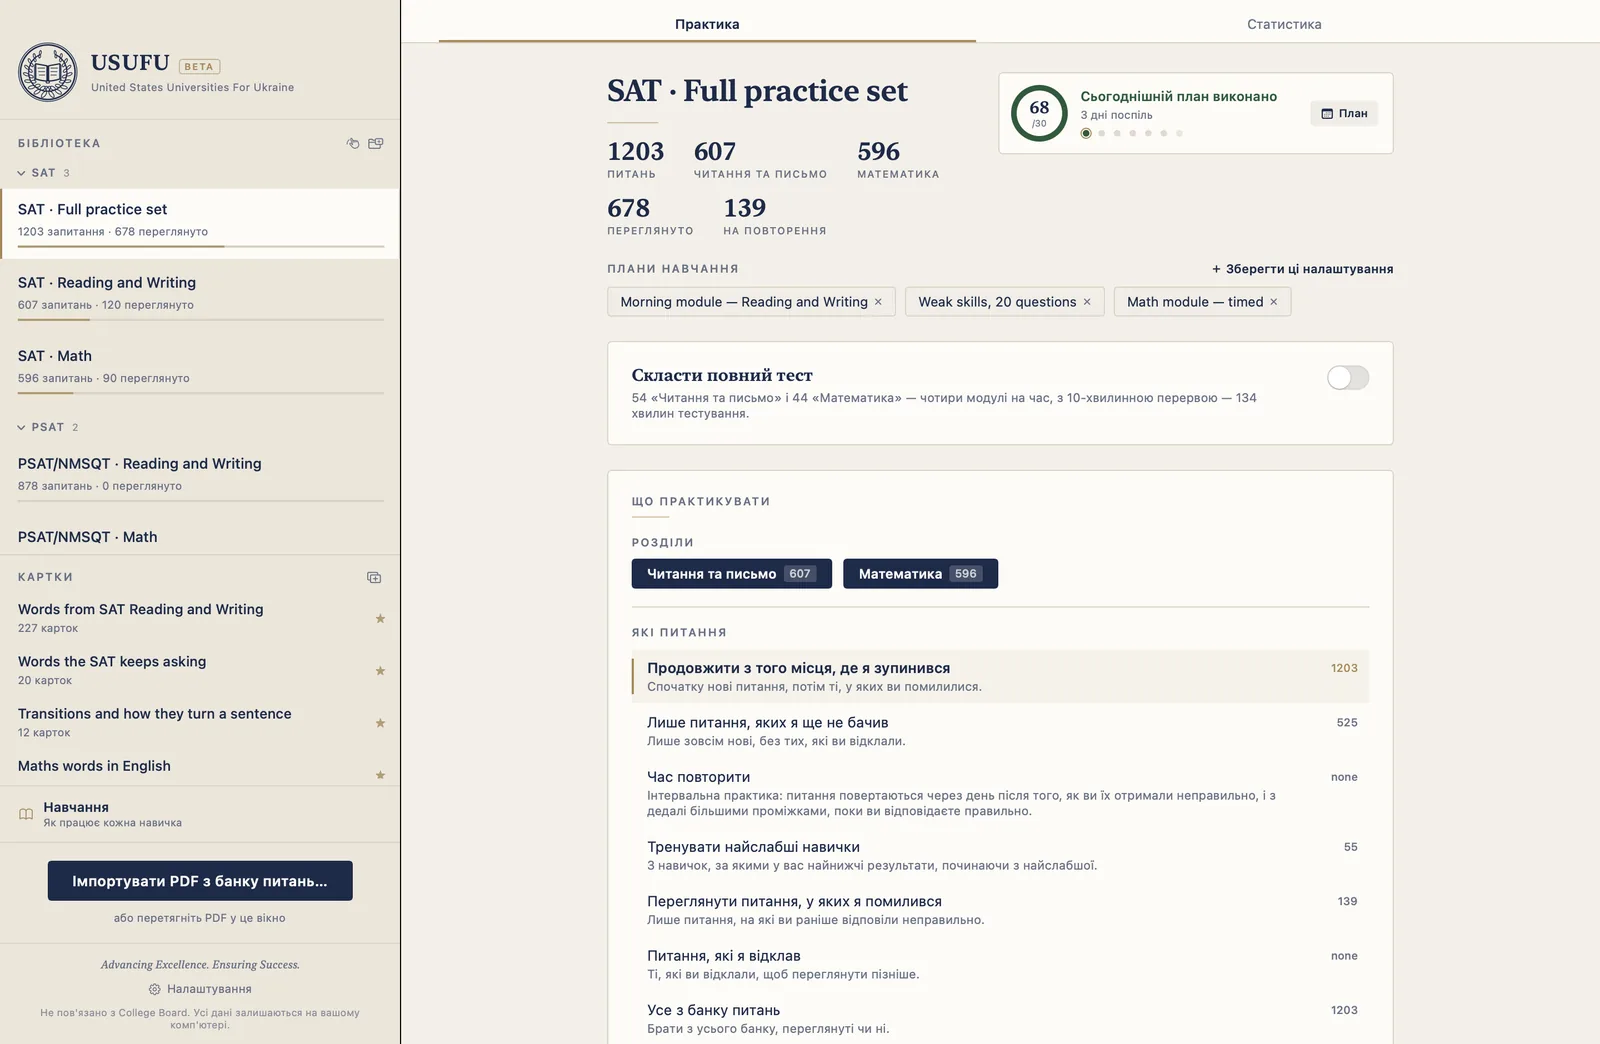This screenshot has height=1044, width=1600.
Task: Click the 596 Математика stat
Action: pyautogui.click(x=898, y=159)
